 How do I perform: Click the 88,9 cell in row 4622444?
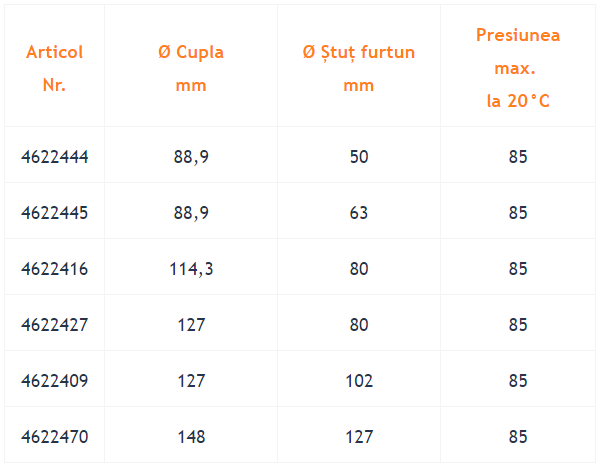[x=191, y=157]
